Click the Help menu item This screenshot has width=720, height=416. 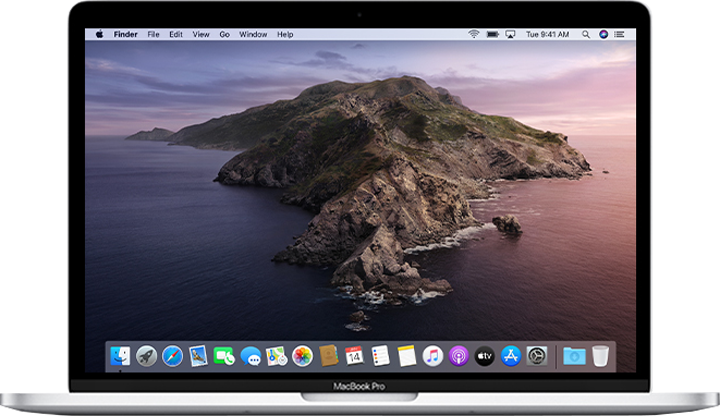(285, 34)
